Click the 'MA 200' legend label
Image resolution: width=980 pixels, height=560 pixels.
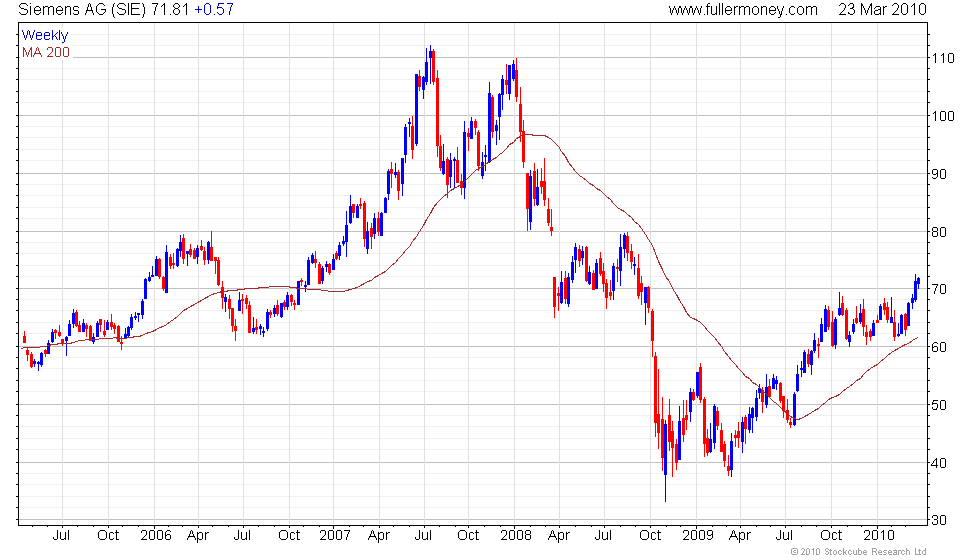point(46,52)
